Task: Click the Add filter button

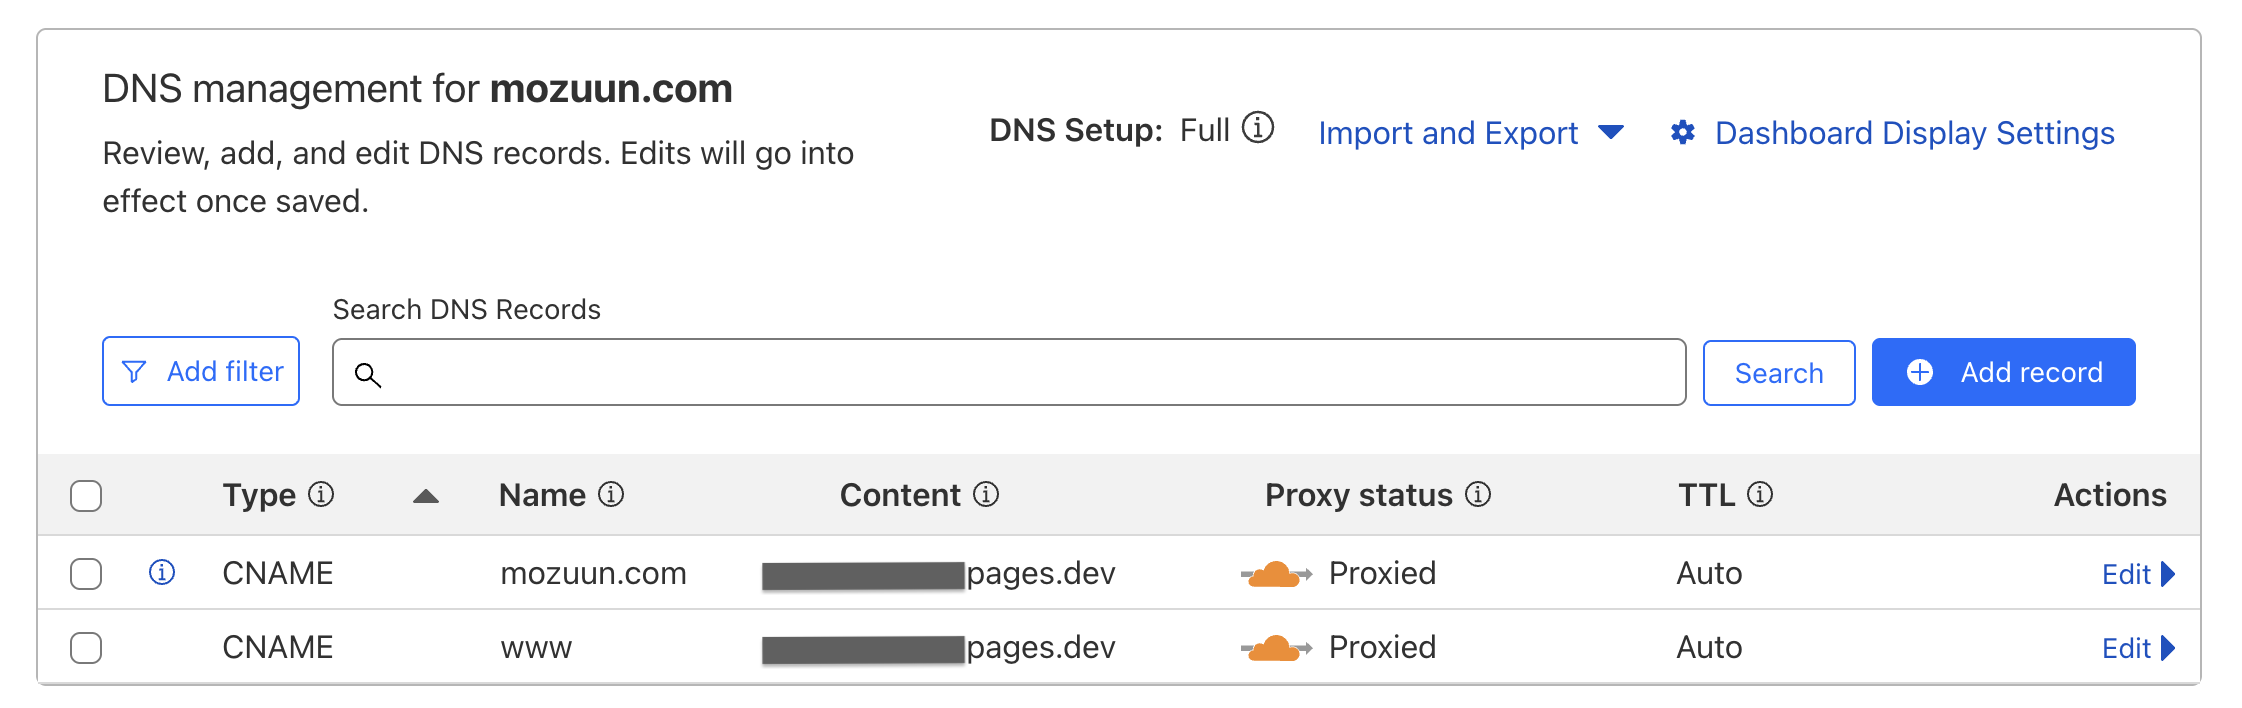Action: (x=201, y=371)
